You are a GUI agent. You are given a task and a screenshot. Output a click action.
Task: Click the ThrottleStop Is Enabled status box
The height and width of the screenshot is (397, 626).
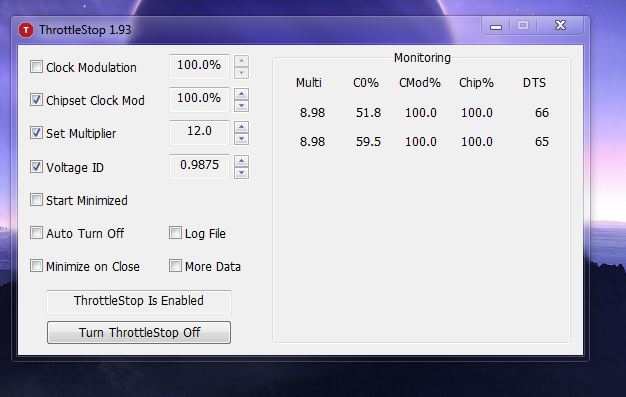tap(139, 301)
